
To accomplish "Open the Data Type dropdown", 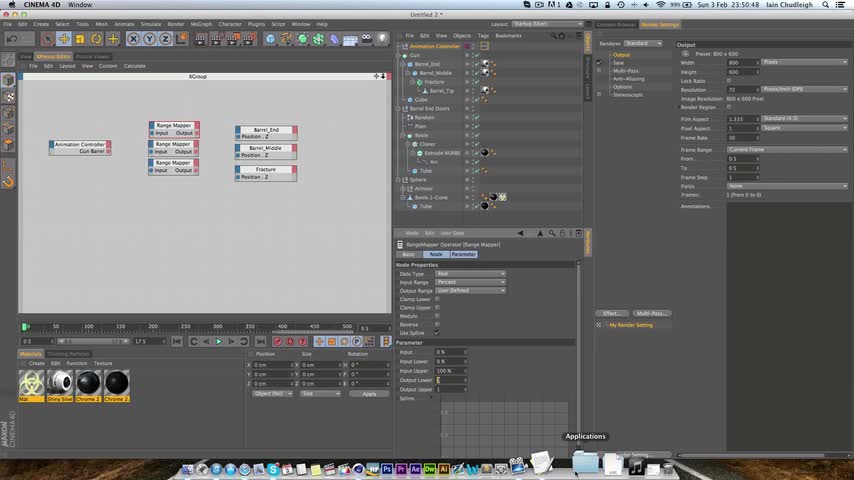I will click(x=470, y=274).
